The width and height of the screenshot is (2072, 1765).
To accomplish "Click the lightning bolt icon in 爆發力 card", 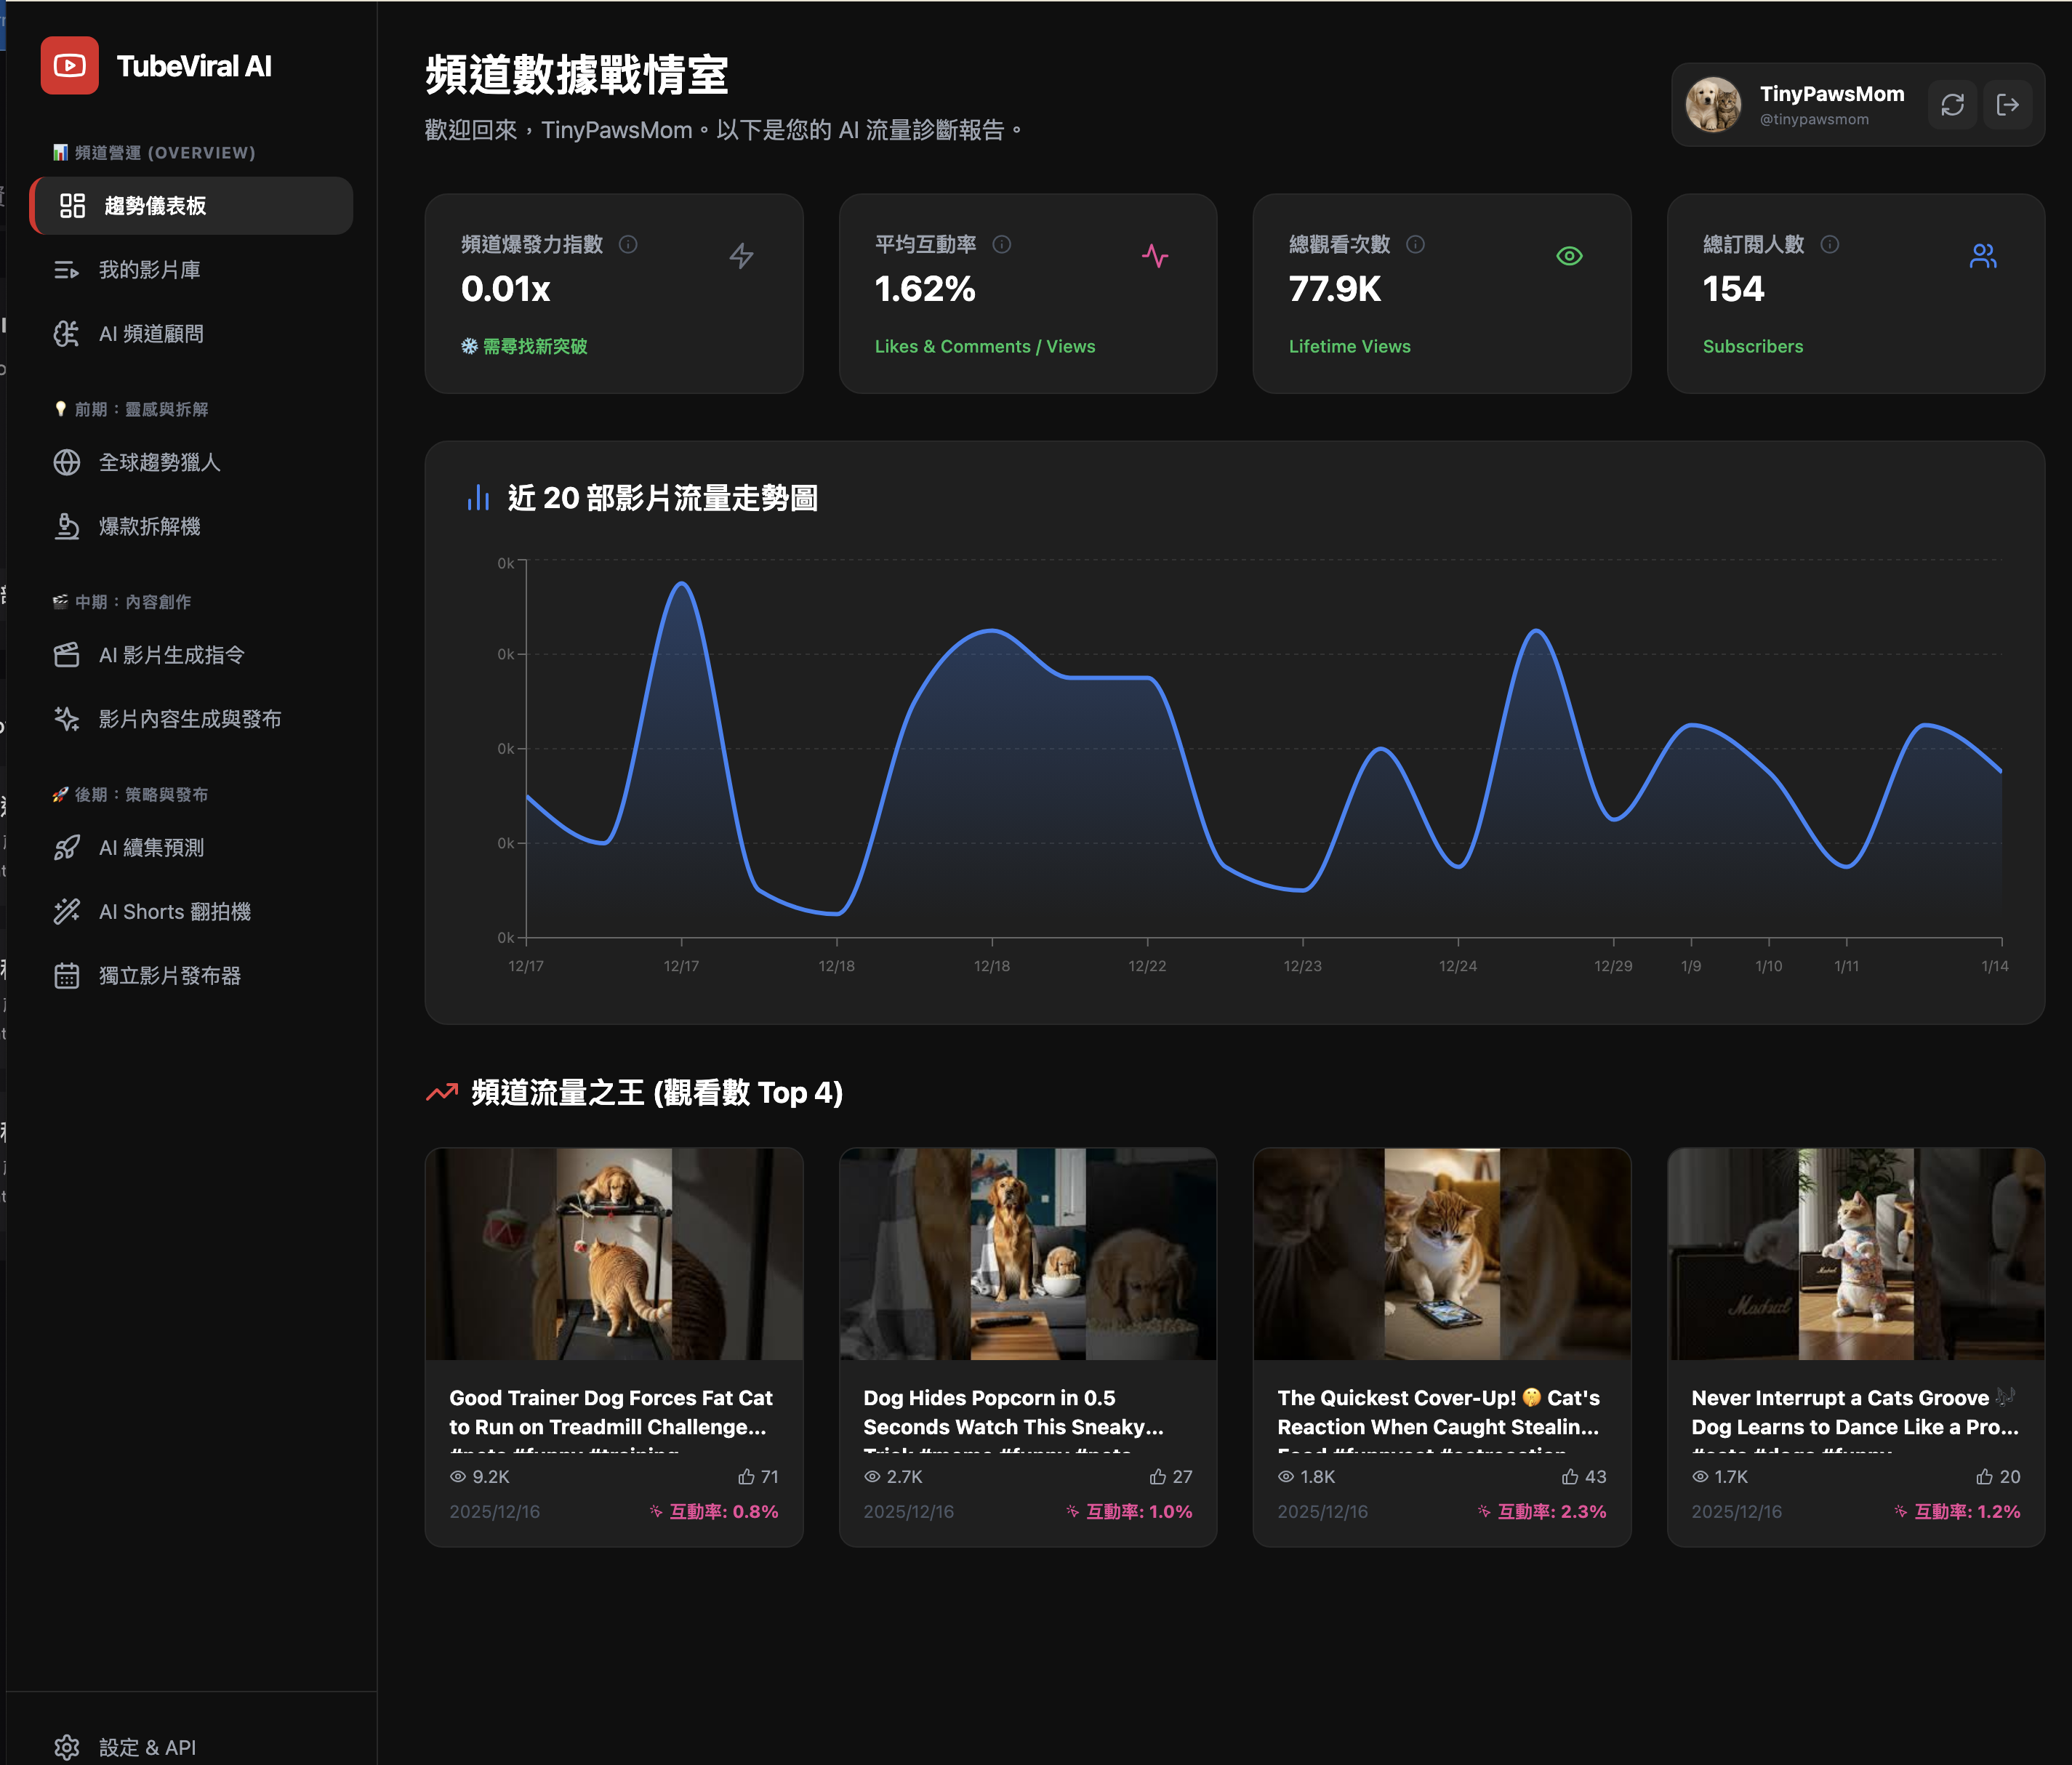I will pos(741,256).
